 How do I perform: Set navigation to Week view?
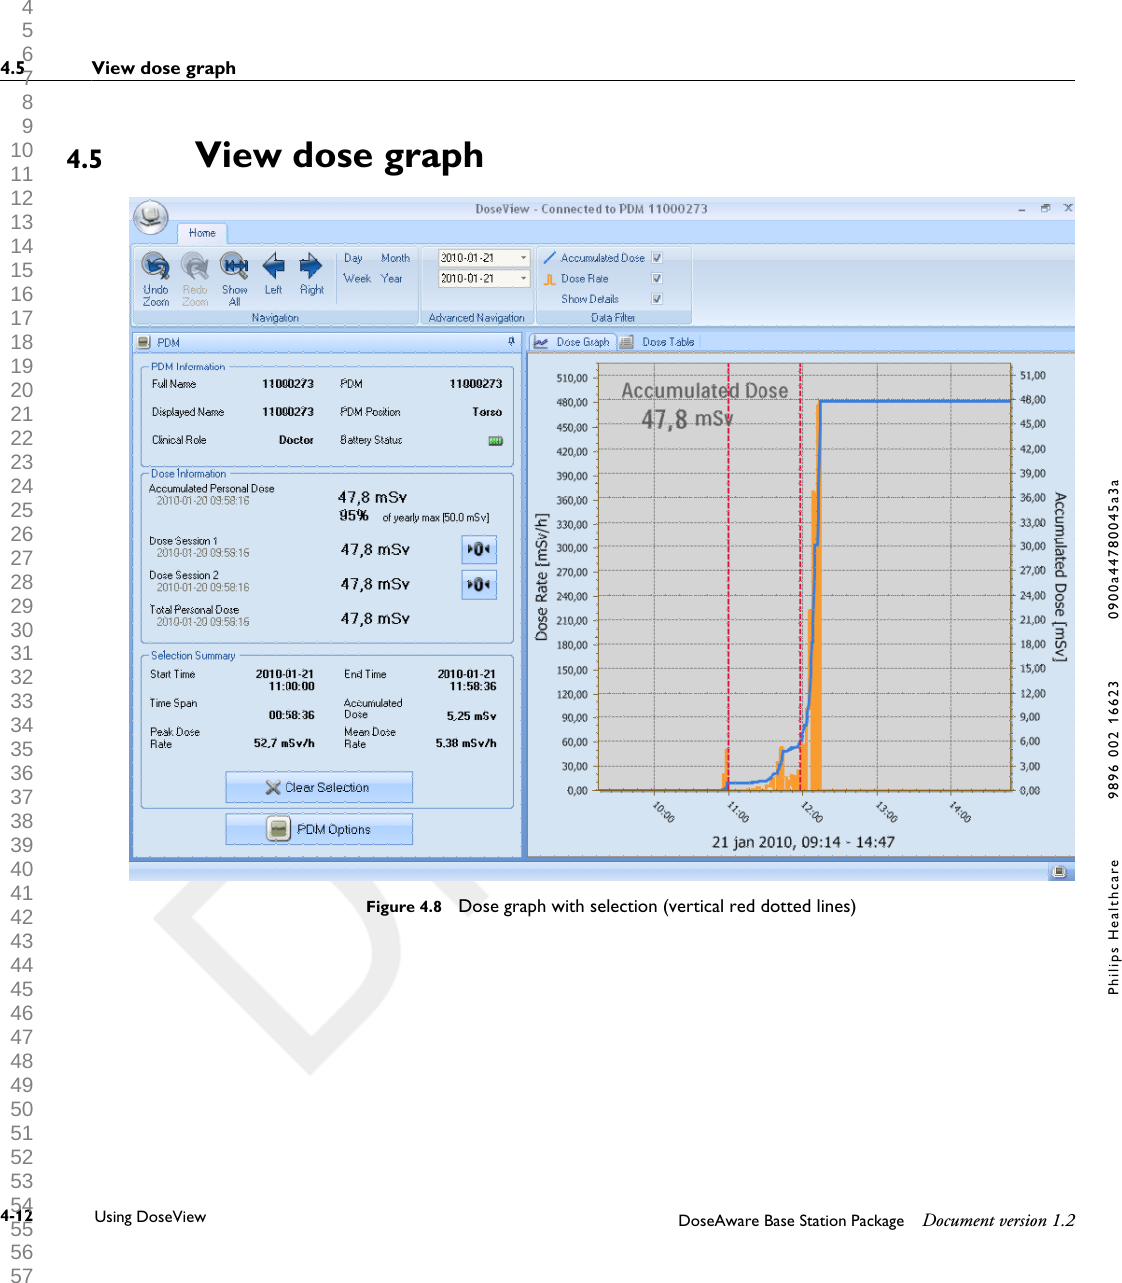click(x=356, y=278)
